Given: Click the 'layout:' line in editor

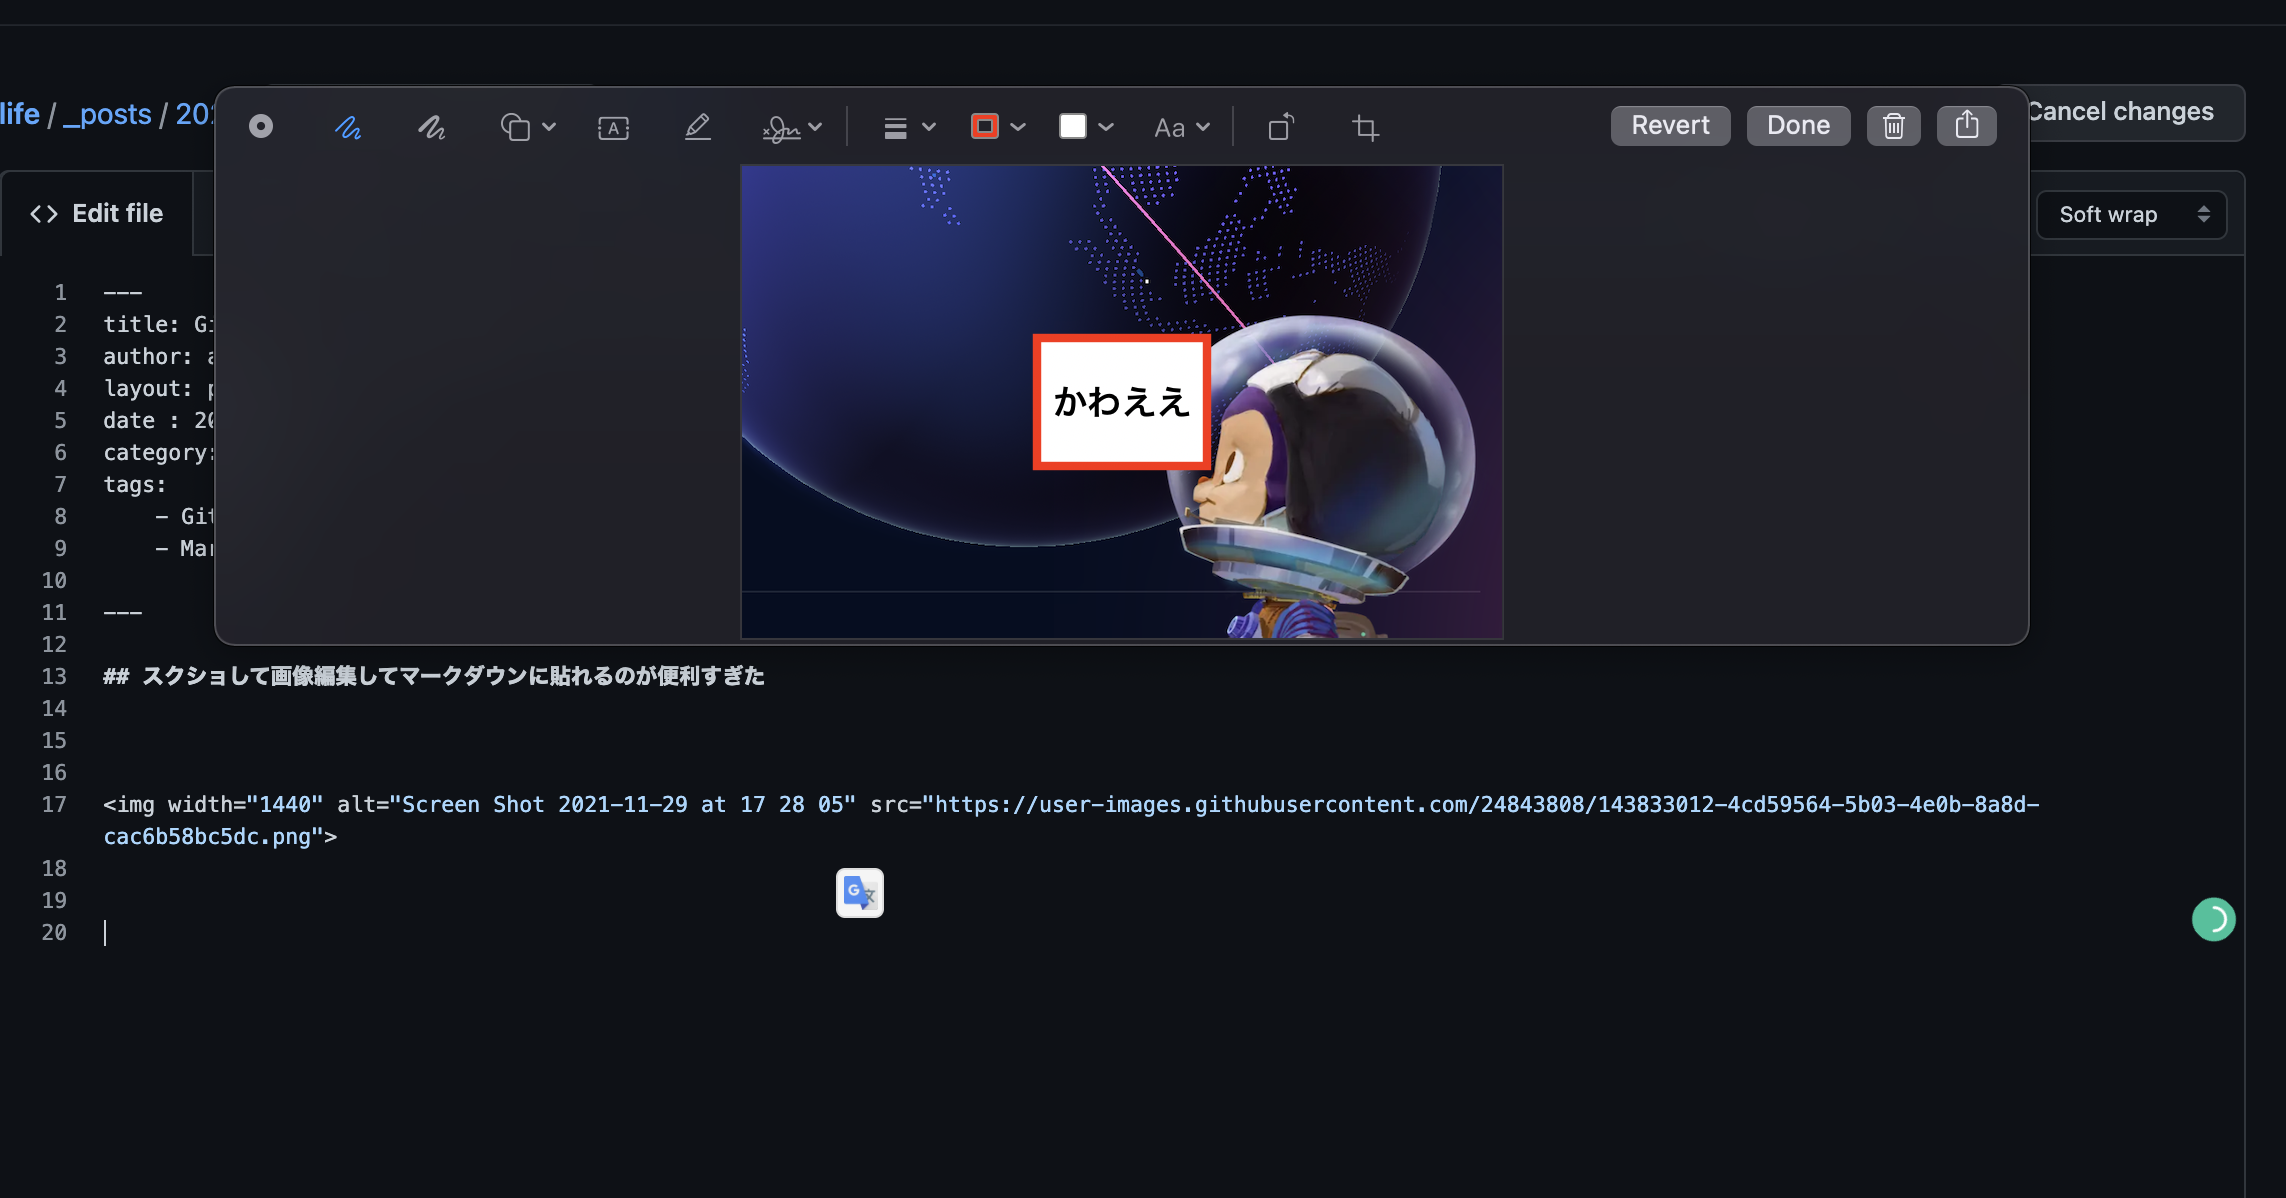Looking at the screenshot, I should [x=158, y=388].
